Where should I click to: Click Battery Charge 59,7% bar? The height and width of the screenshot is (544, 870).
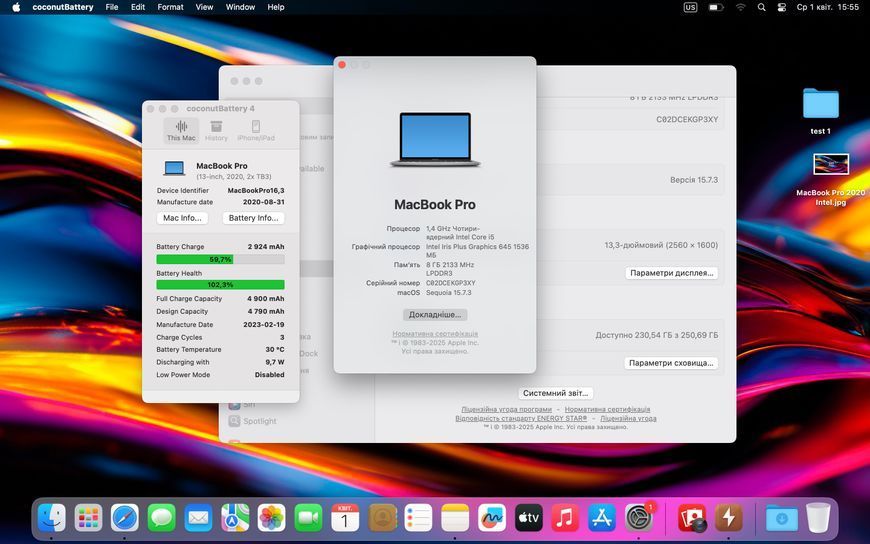[x=220, y=259]
